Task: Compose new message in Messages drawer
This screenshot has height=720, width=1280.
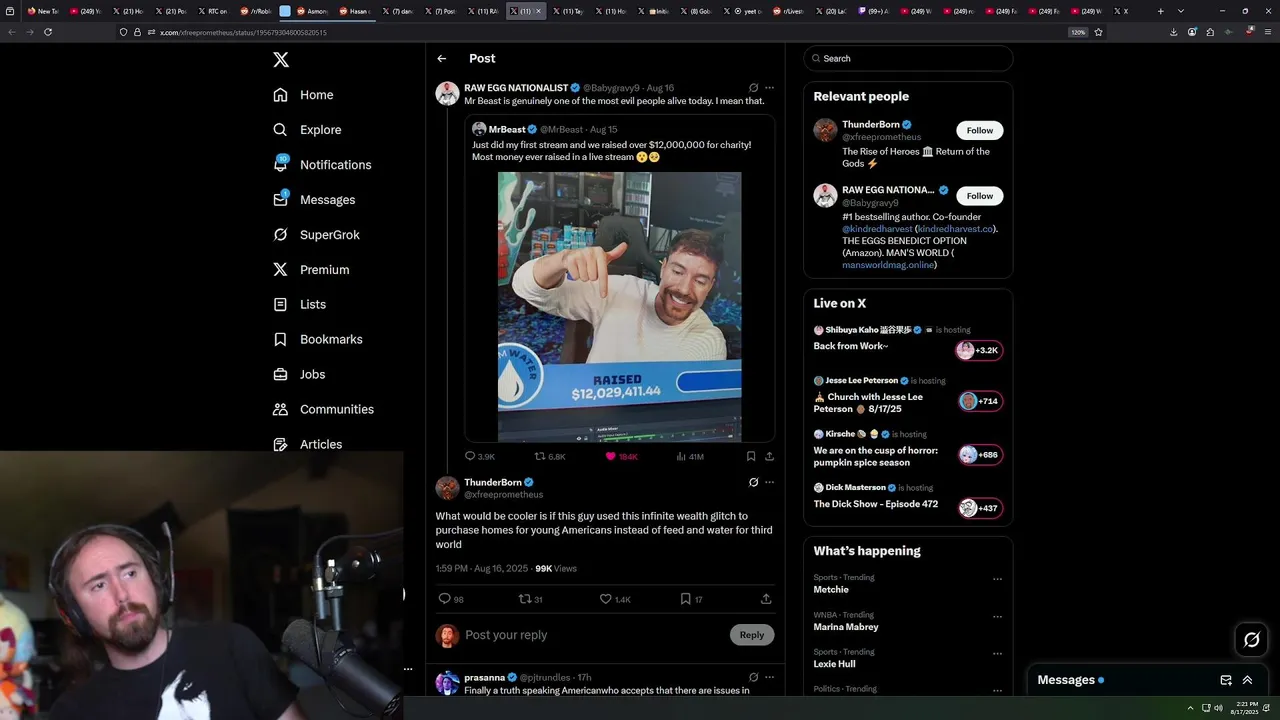Action: (1226, 680)
